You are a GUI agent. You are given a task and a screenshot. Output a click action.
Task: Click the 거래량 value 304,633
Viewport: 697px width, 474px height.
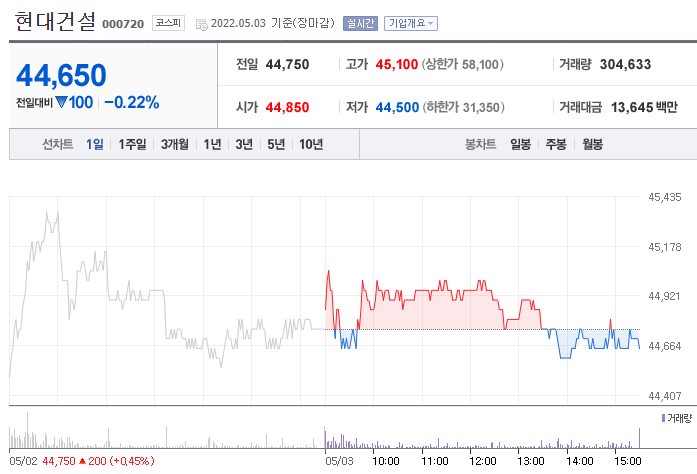point(625,64)
